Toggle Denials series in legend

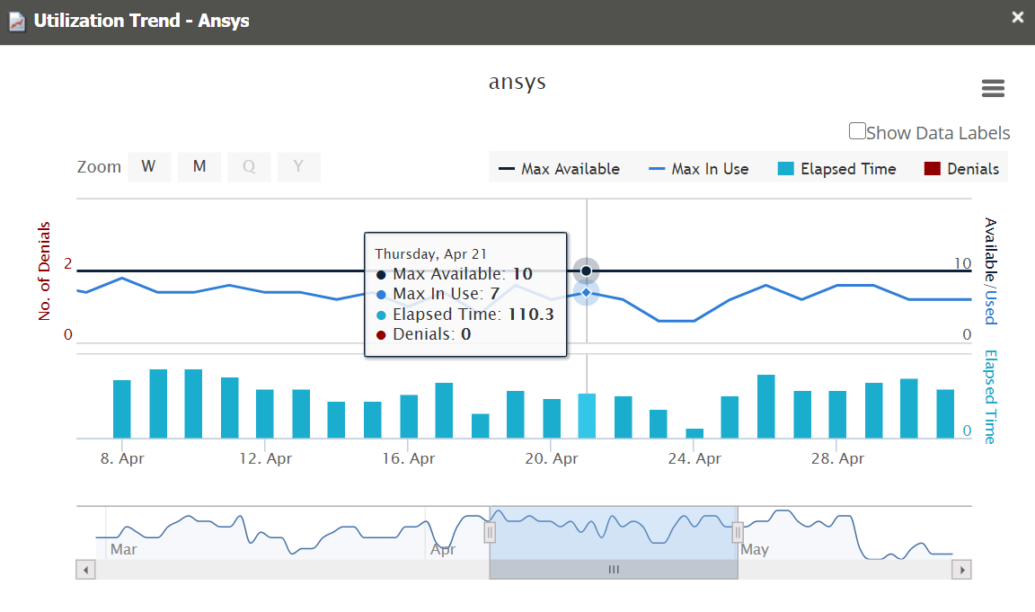[962, 169]
